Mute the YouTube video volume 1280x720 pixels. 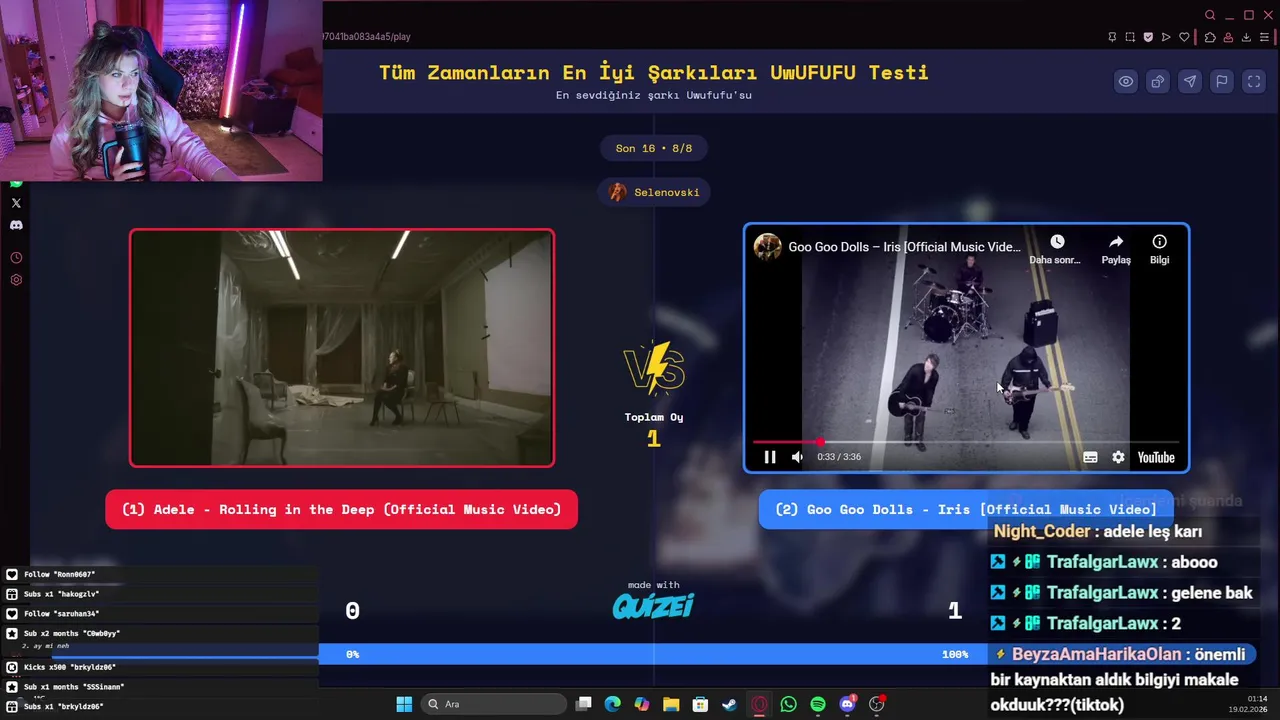click(x=797, y=457)
